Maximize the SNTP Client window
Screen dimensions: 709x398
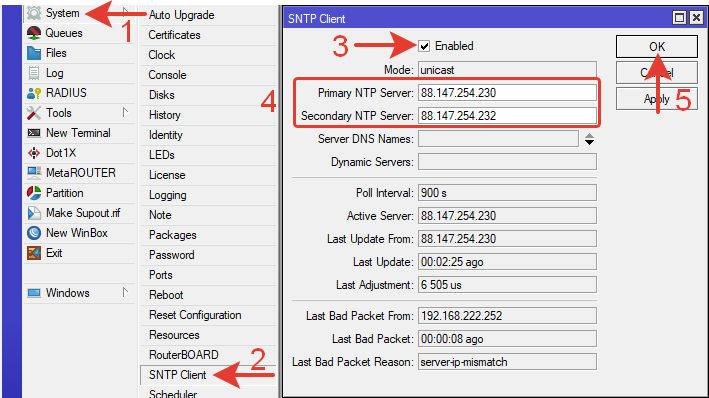(679, 18)
